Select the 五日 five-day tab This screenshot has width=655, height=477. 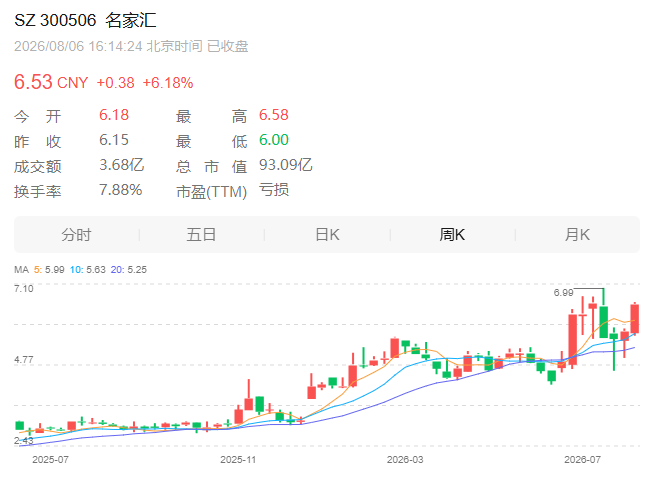coord(201,235)
